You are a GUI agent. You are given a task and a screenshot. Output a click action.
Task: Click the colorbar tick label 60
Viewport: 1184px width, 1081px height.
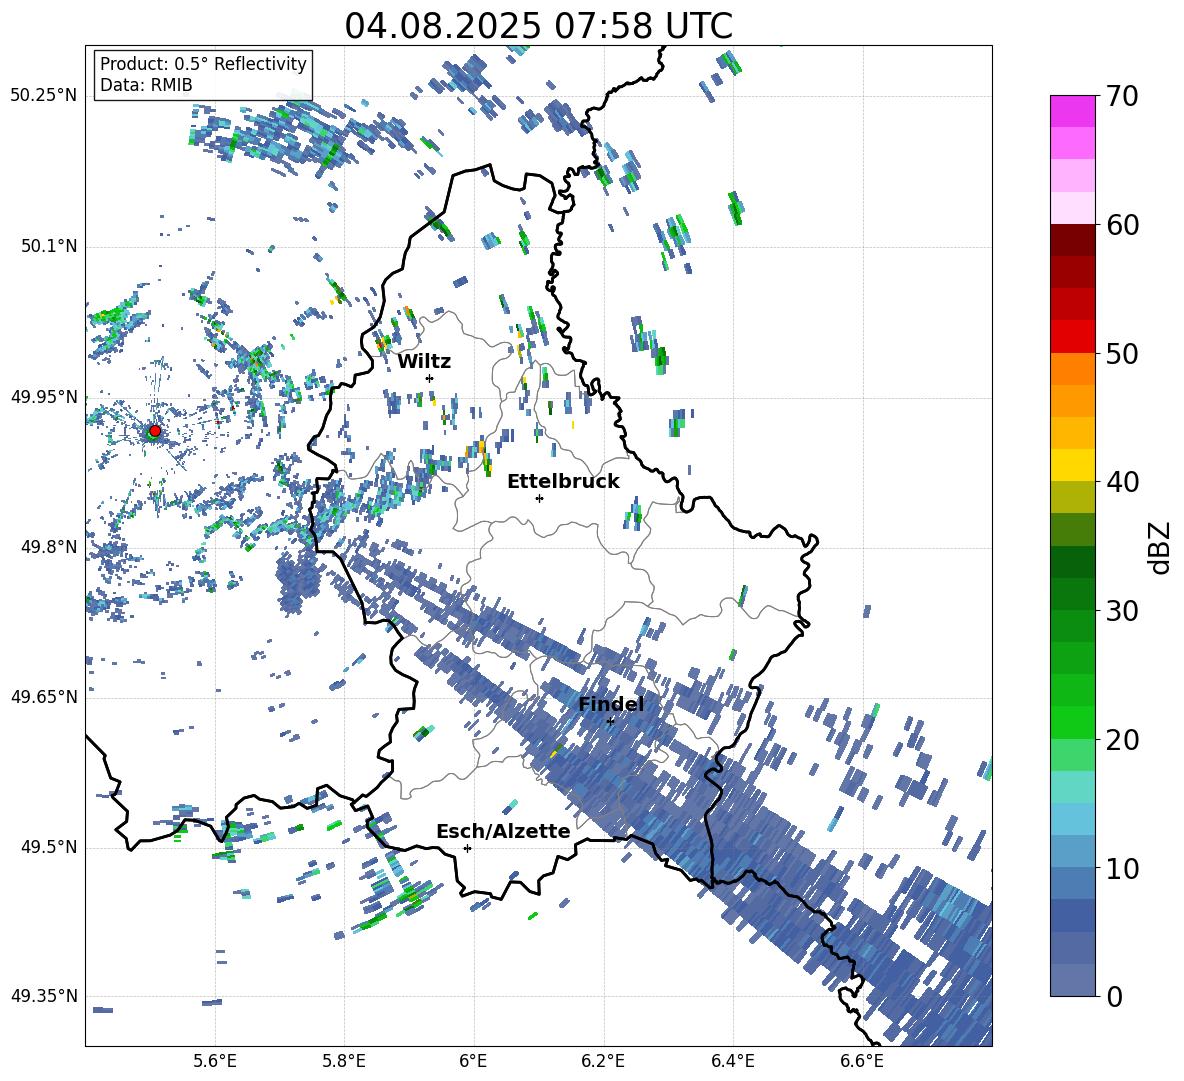[x=1122, y=225]
